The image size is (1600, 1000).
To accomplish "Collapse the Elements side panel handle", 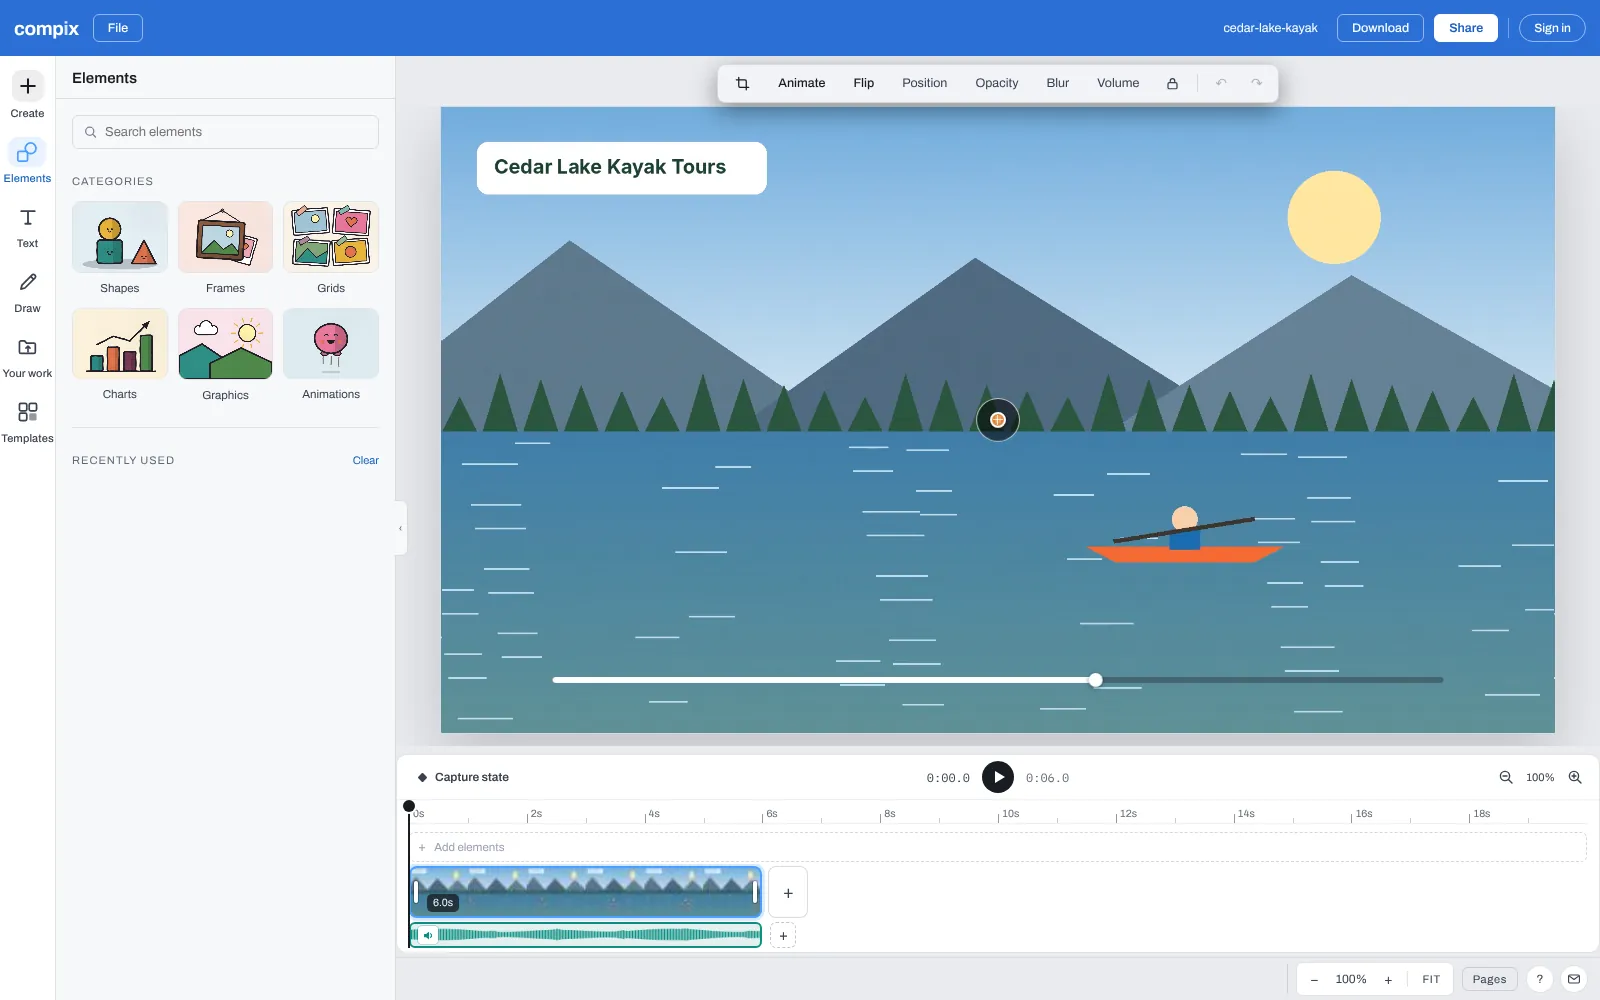I will [401, 528].
